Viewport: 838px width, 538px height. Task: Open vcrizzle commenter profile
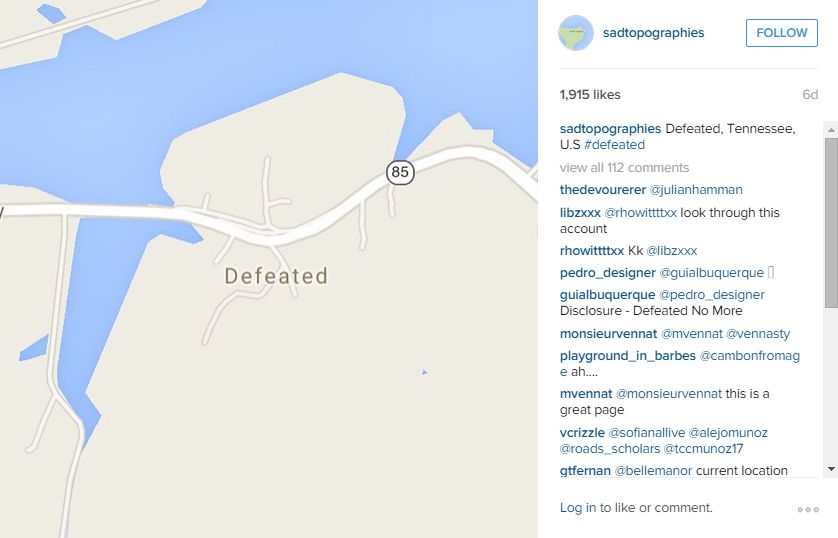(x=584, y=433)
